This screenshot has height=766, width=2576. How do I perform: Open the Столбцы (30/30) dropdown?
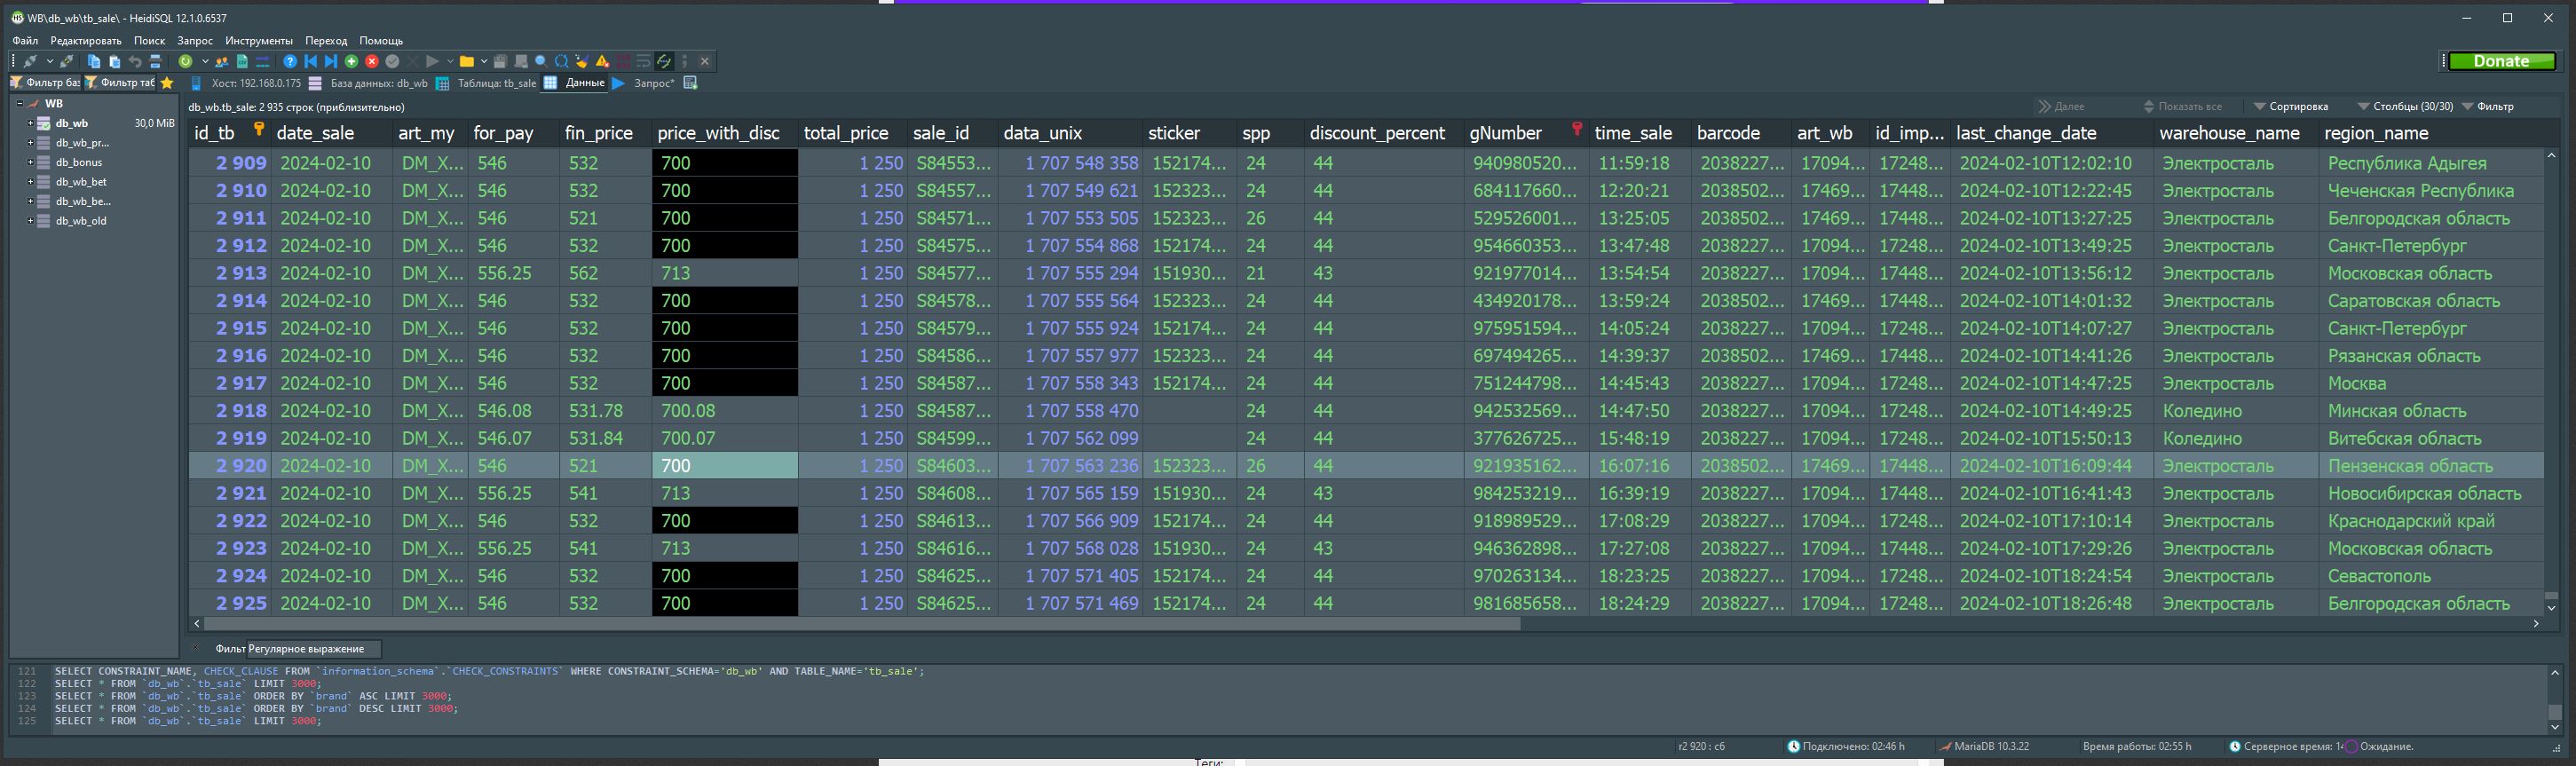(2405, 106)
